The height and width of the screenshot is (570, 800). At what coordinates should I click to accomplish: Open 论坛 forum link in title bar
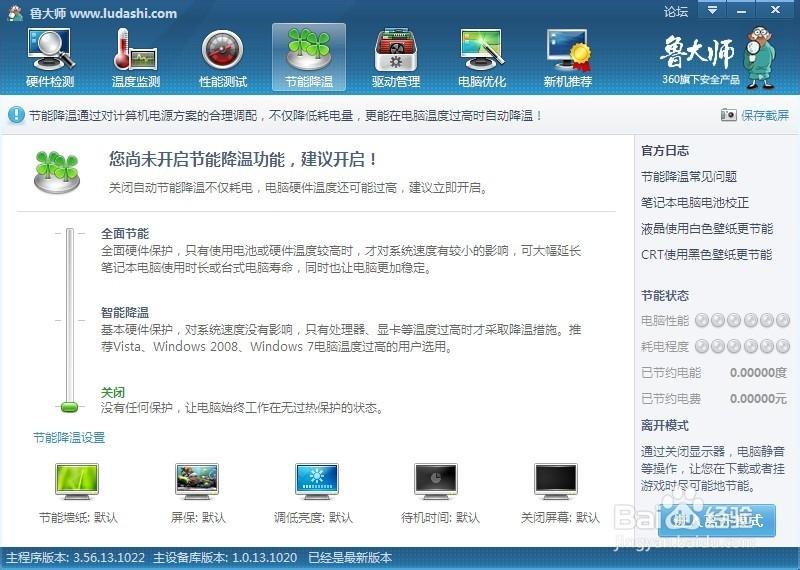(676, 12)
